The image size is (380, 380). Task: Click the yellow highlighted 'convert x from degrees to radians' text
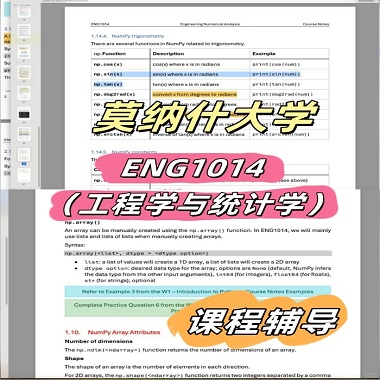click(195, 94)
